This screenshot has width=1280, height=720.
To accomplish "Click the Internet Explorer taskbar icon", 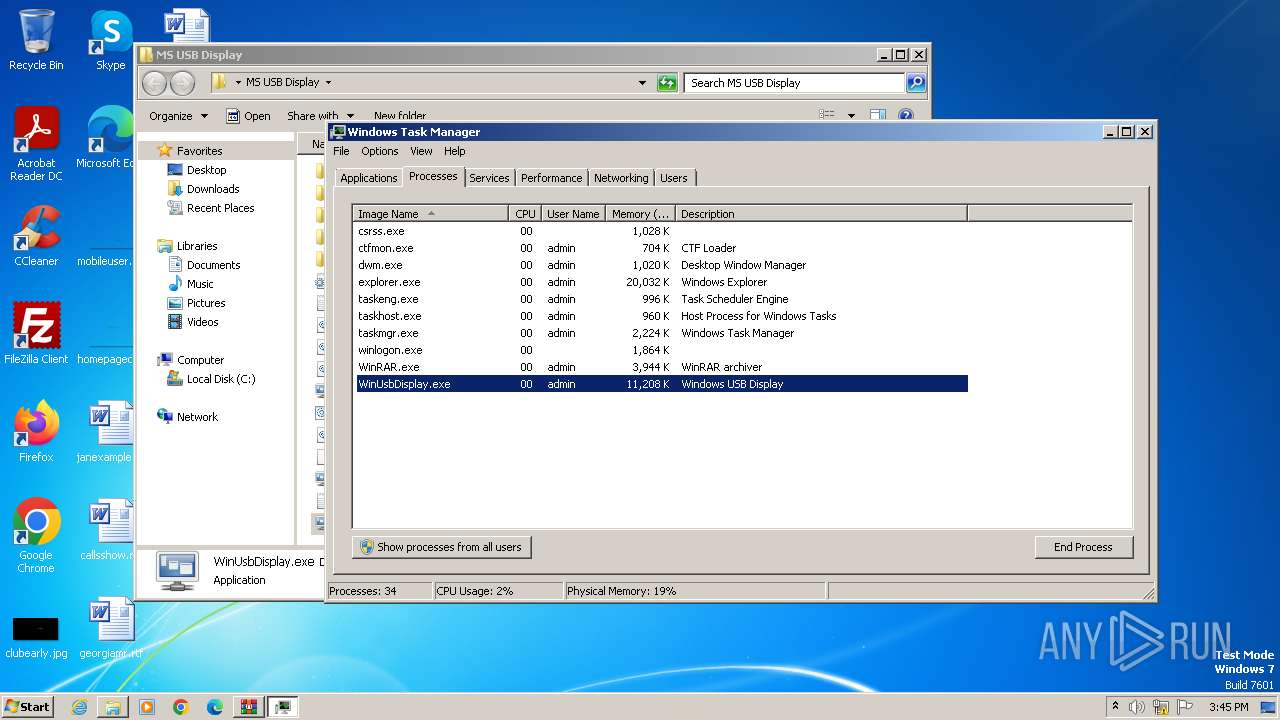I will click(79, 707).
